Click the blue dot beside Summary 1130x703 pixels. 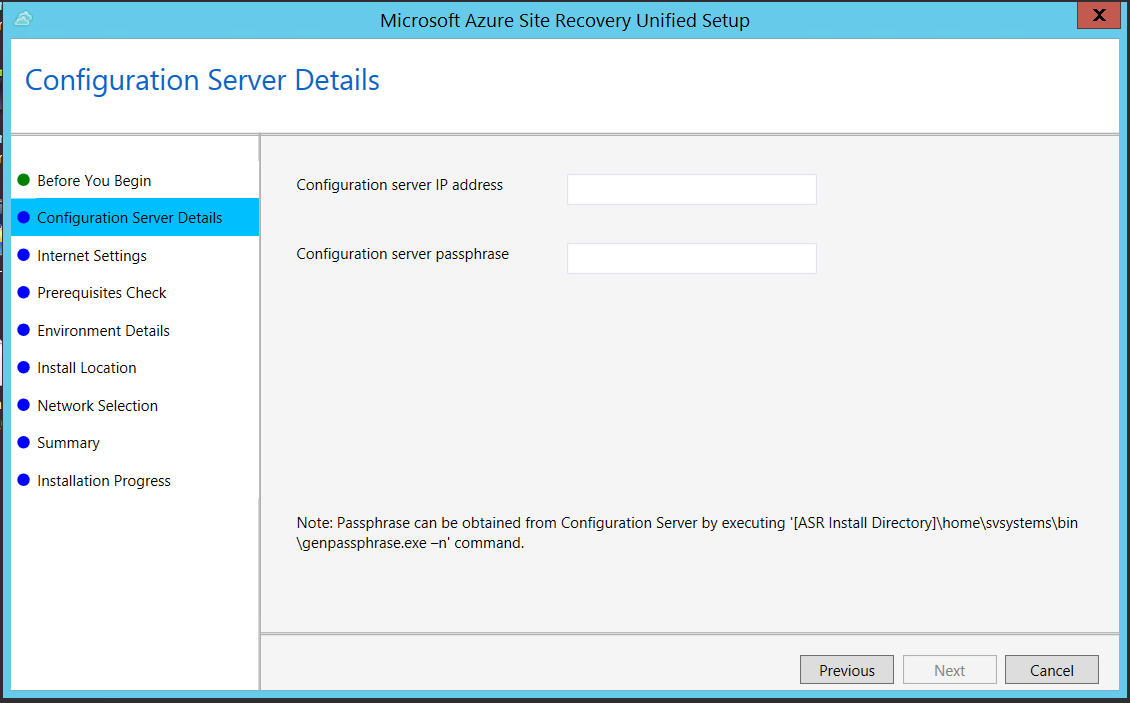coord(24,442)
